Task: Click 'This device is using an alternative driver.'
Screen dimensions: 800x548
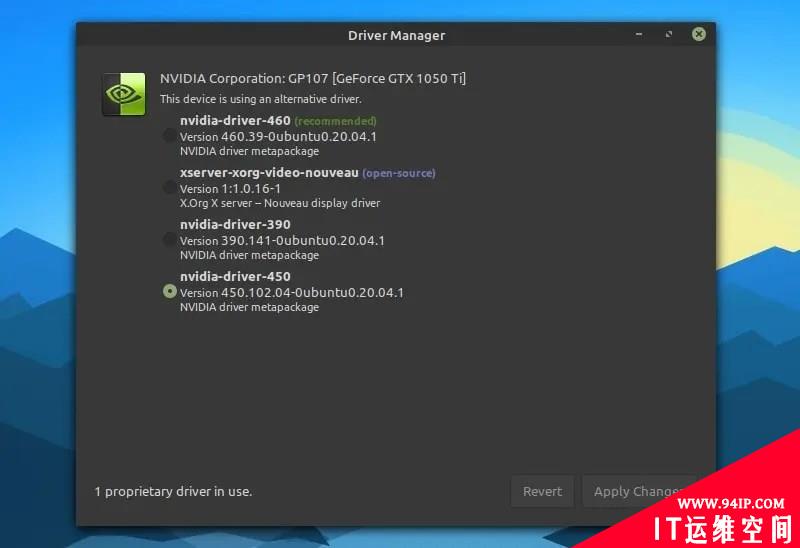Action: pos(261,99)
